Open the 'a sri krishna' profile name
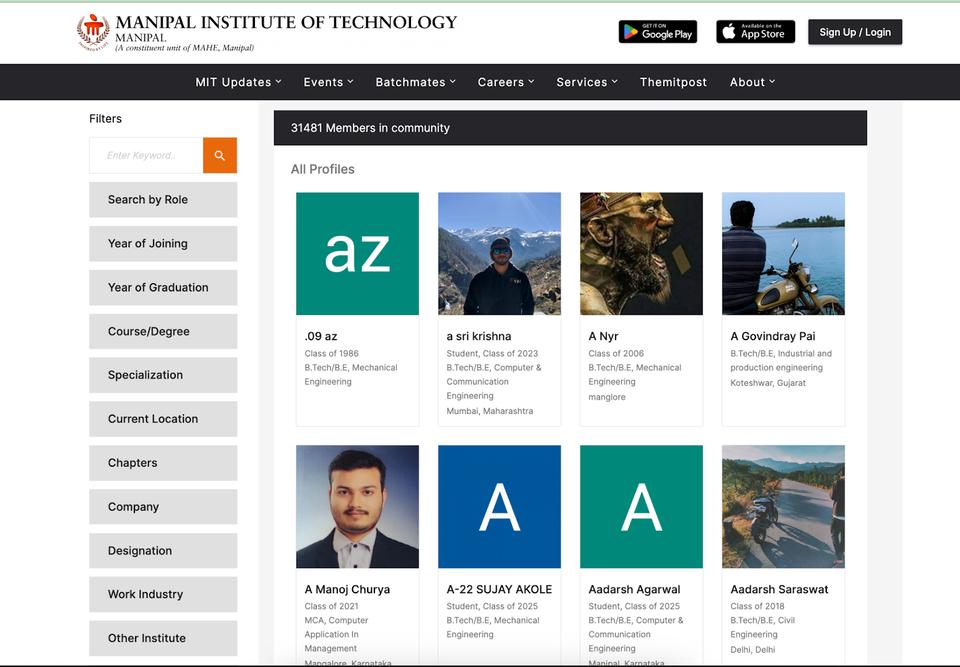The width and height of the screenshot is (960, 667). point(479,336)
